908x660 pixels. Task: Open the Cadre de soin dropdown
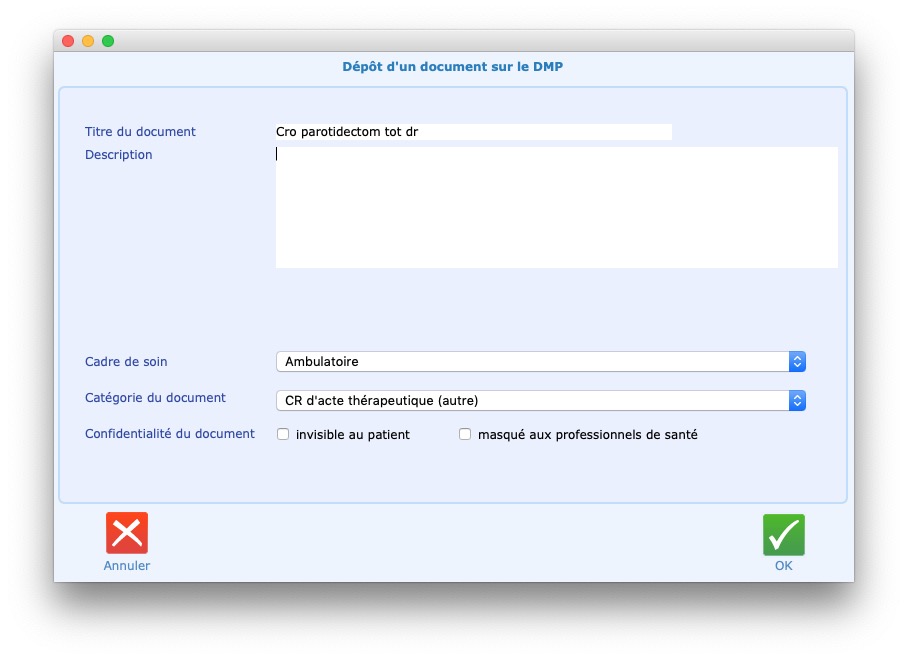coord(541,362)
